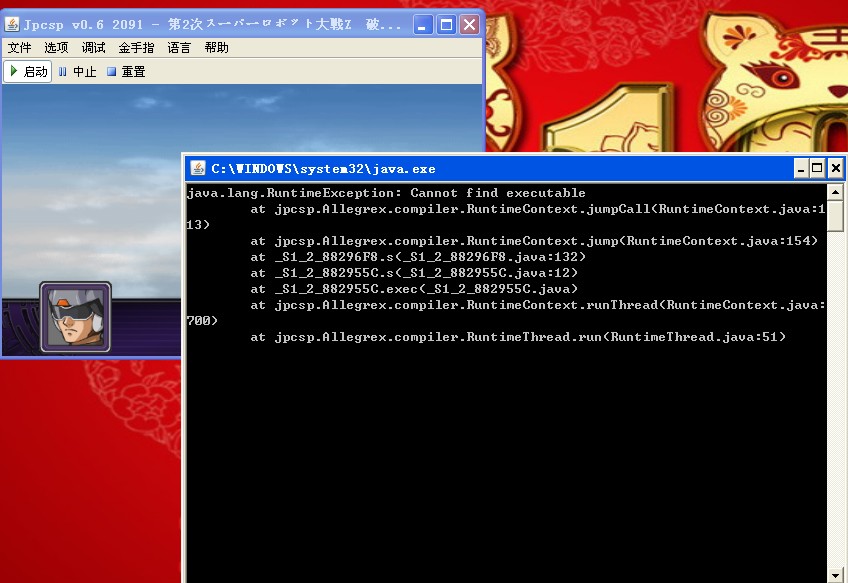Click the console scrollbar down arrow
Screen dimensions: 848x583
(836, 575)
